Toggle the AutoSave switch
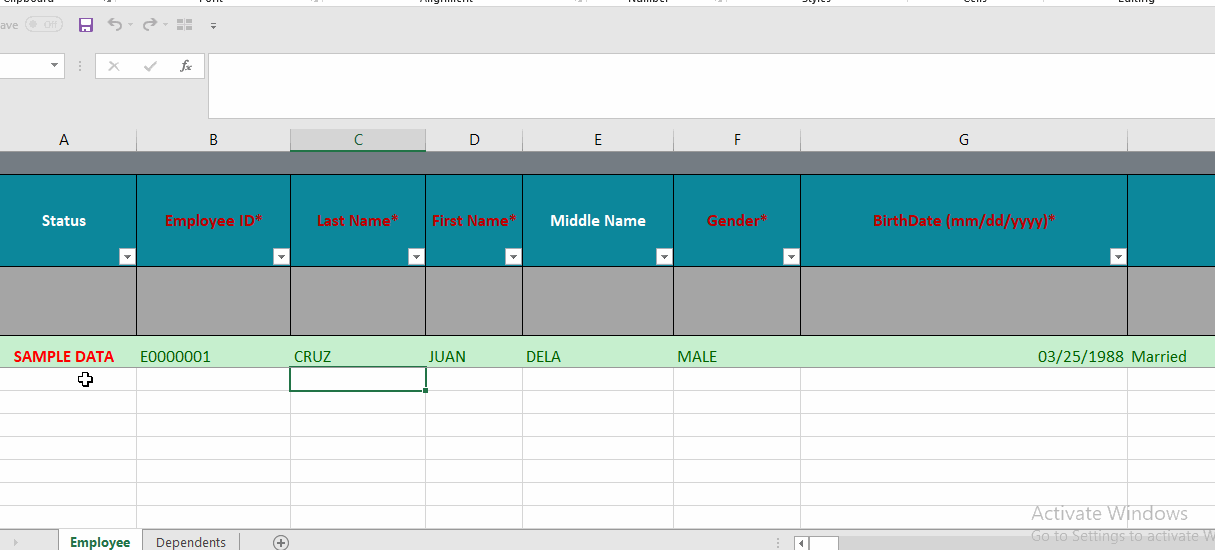Screen dimensions: 1215x550 [x=44, y=25]
